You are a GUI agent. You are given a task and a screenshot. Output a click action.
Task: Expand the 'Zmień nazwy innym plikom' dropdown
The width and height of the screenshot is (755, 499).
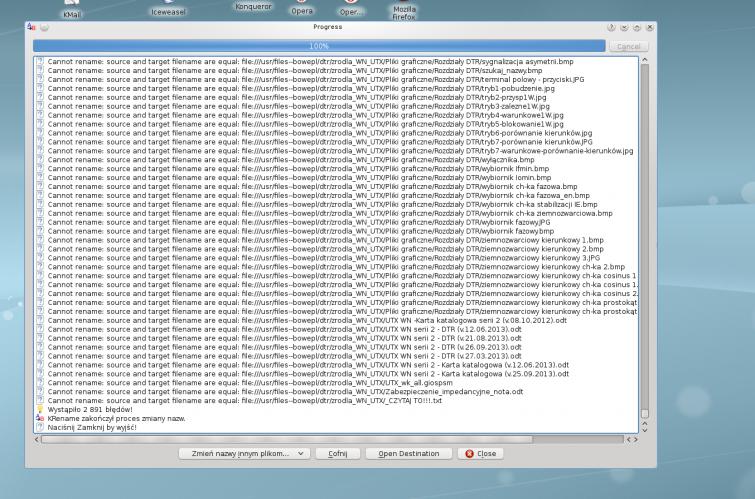[243, 453]
